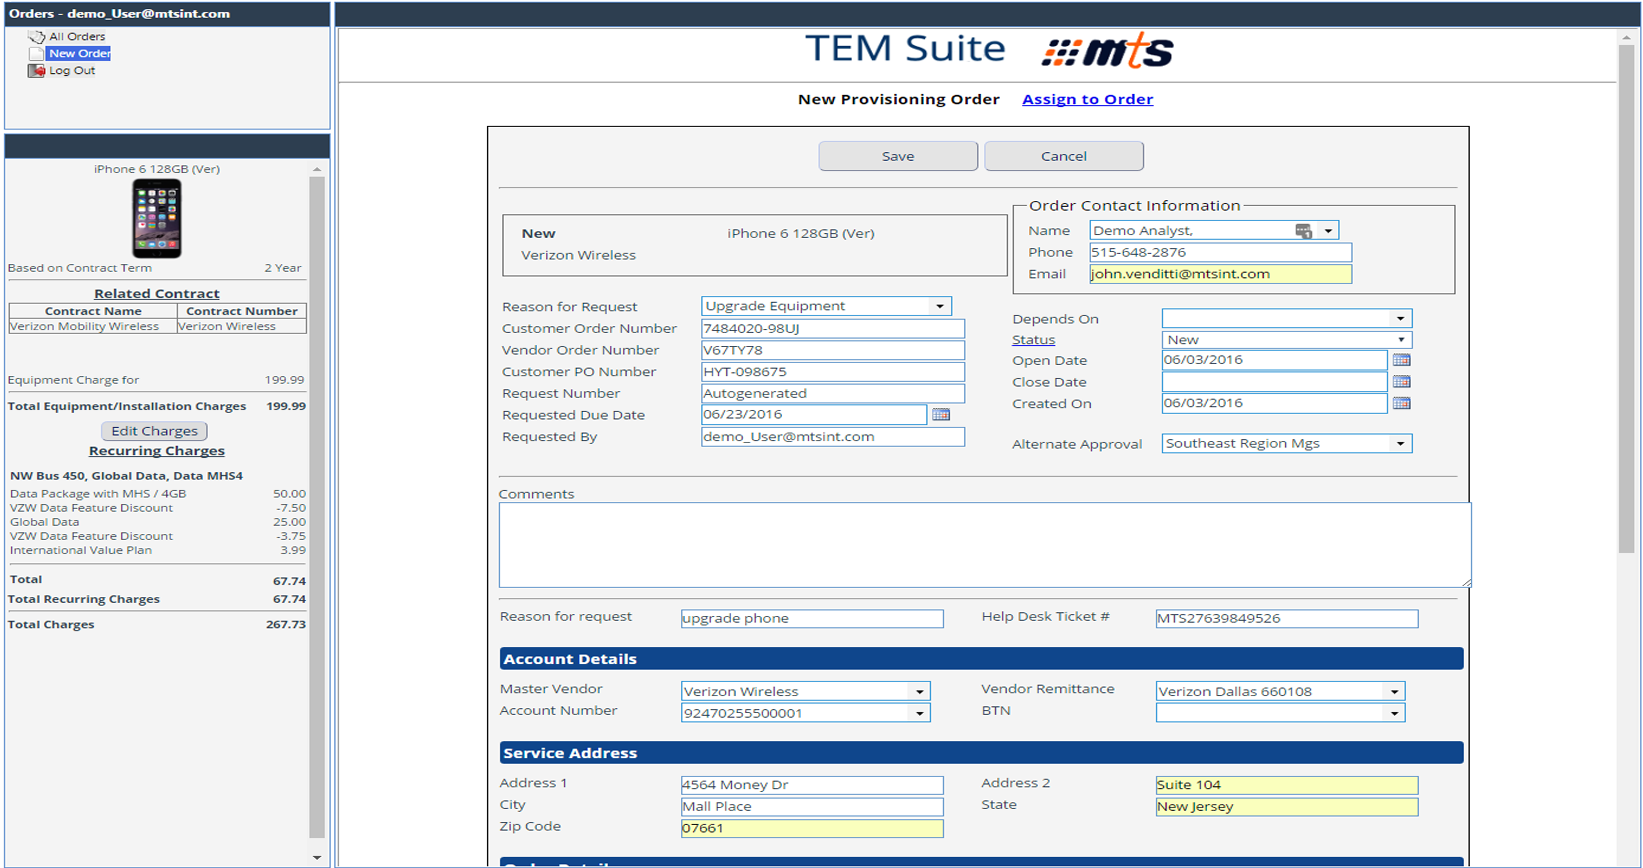This screenshot has width=1643, height=868.
Task: Click the charges panel scrollbar thumb
Action: (317, 507)
